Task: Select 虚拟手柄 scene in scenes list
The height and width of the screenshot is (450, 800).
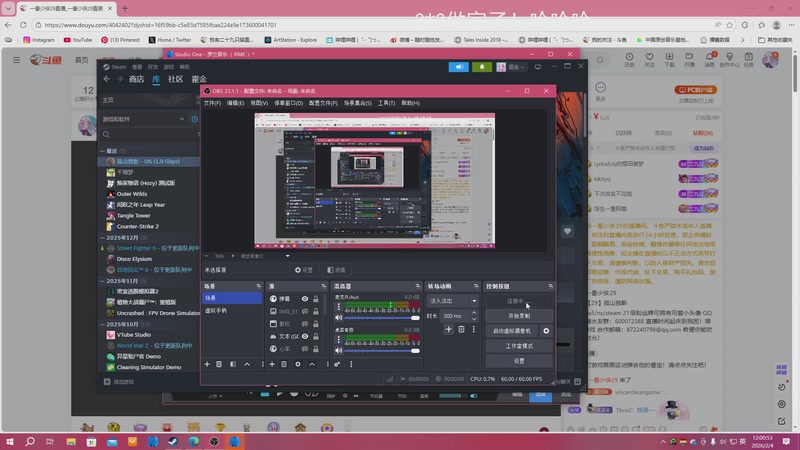Action: 232,310
